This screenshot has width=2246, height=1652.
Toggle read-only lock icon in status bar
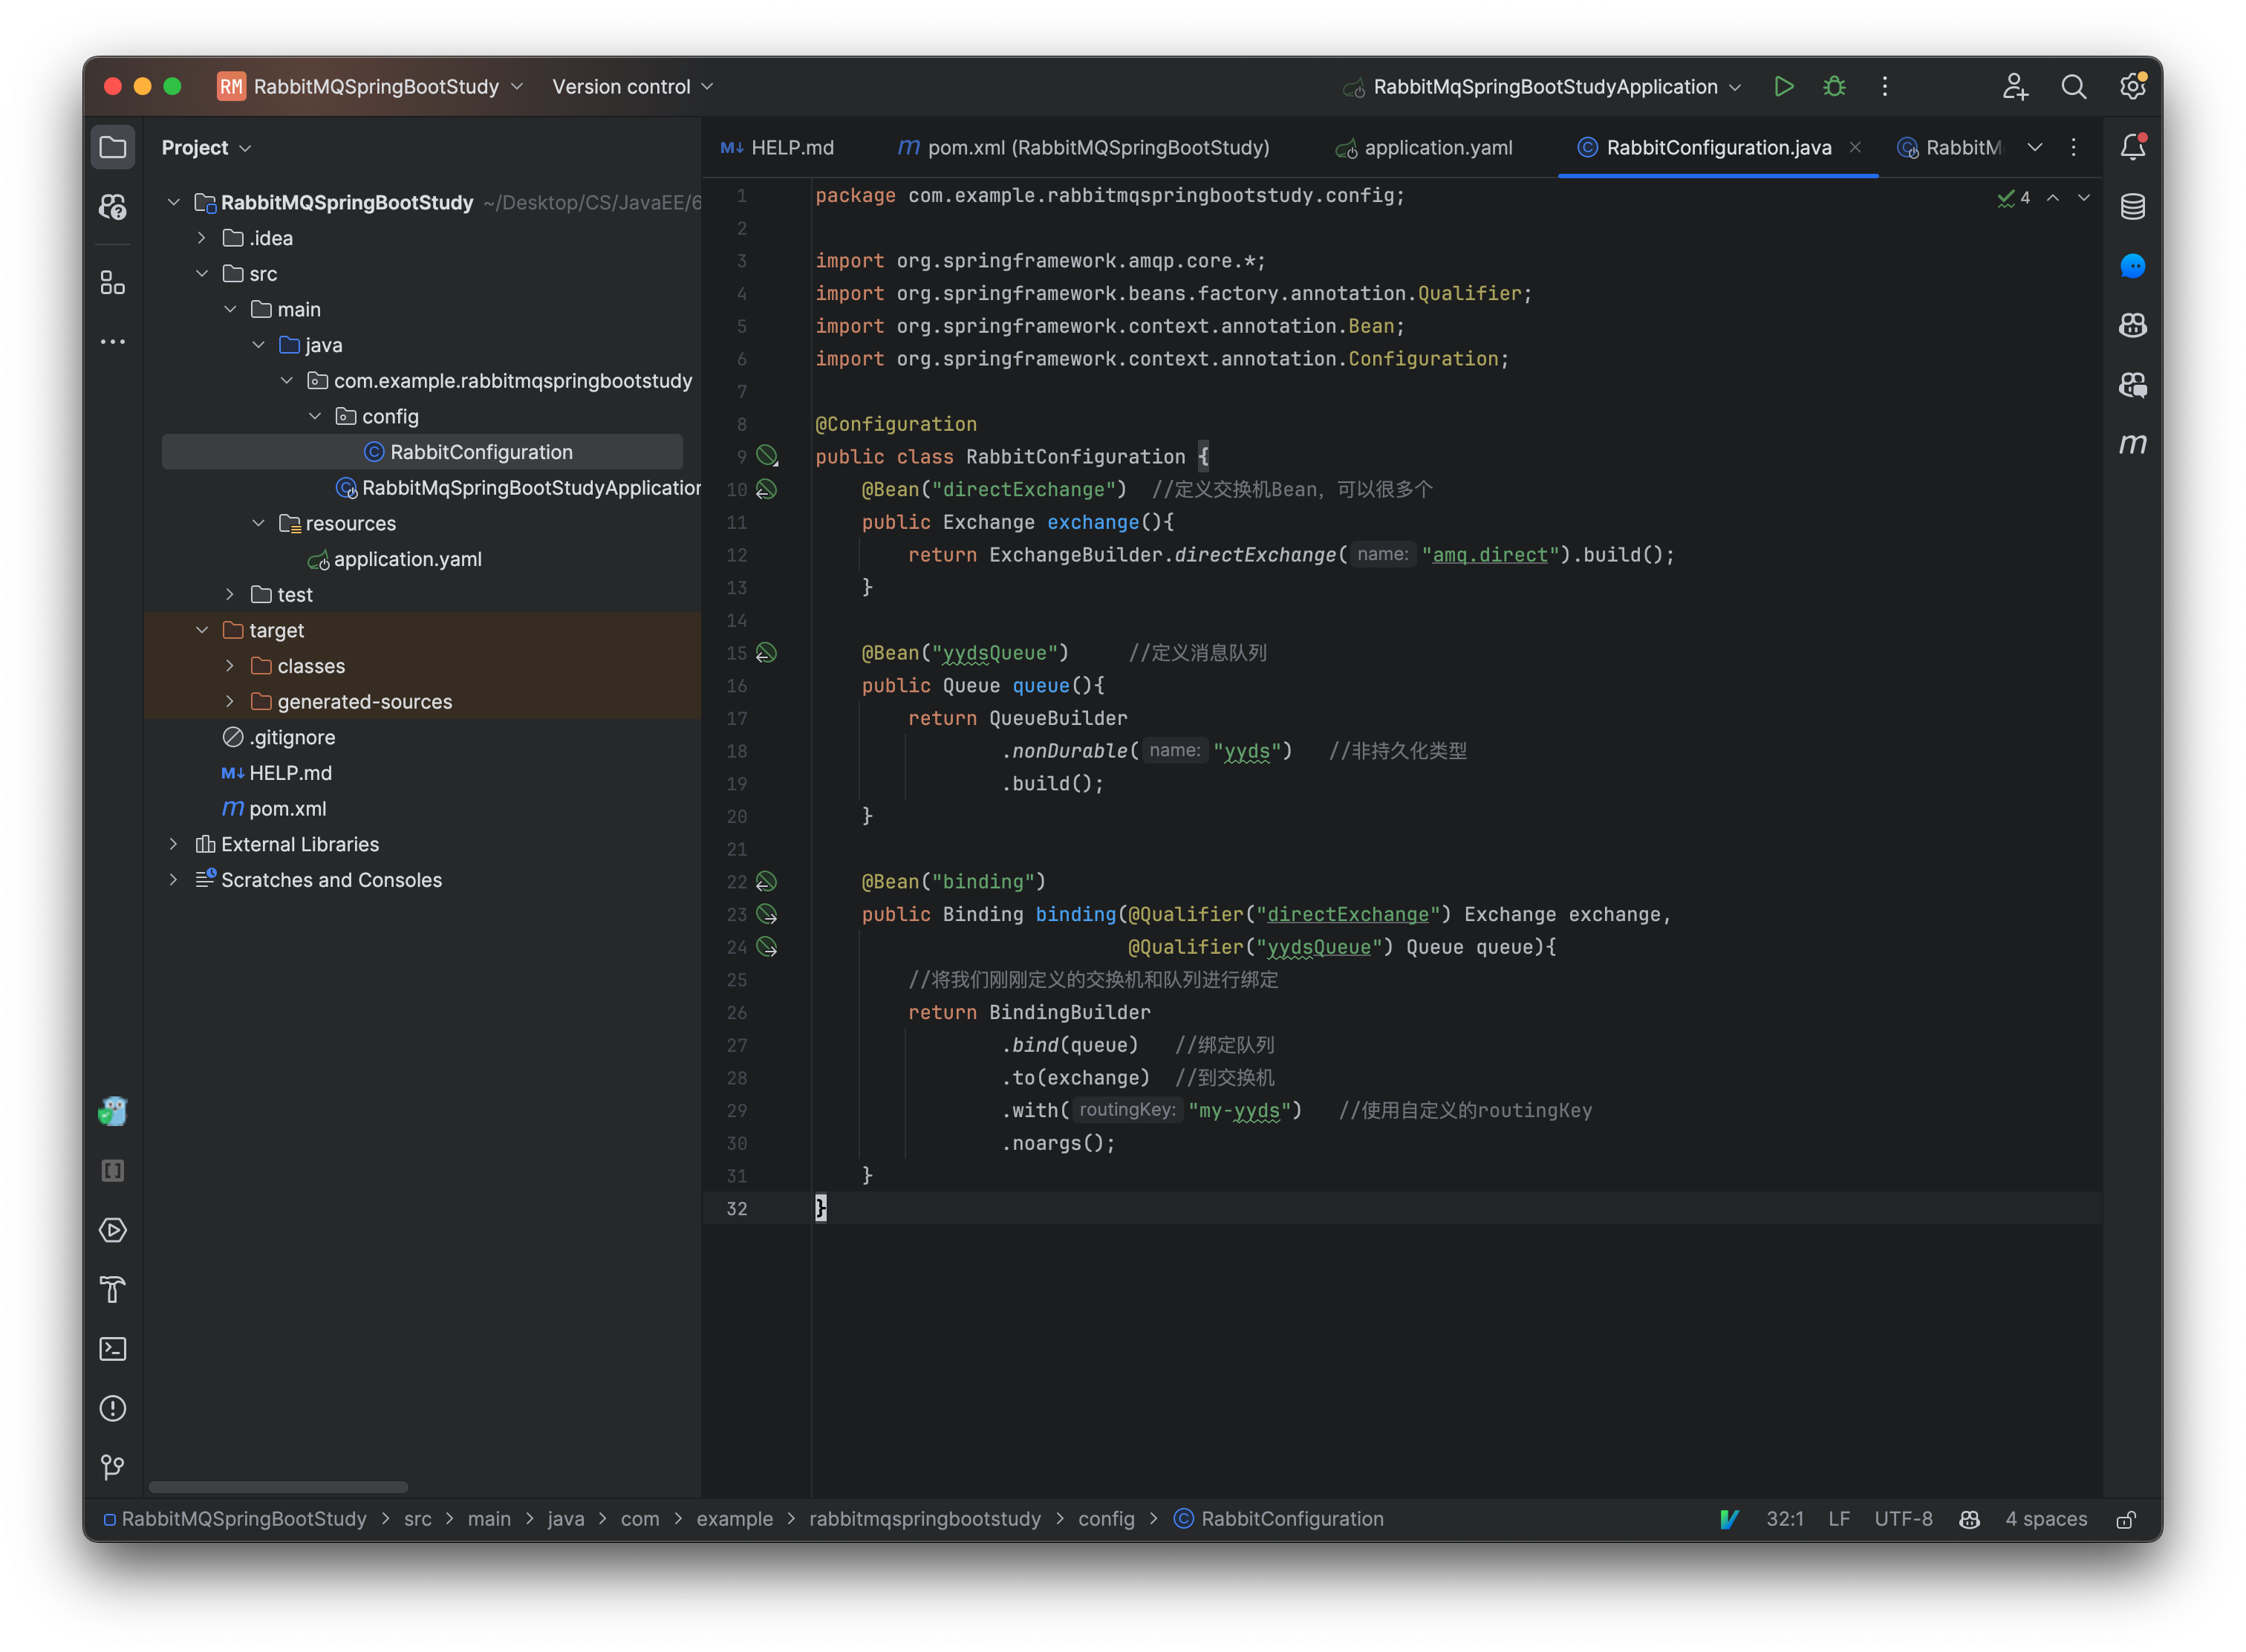pyautogui.click(x=2126, y=1519)
